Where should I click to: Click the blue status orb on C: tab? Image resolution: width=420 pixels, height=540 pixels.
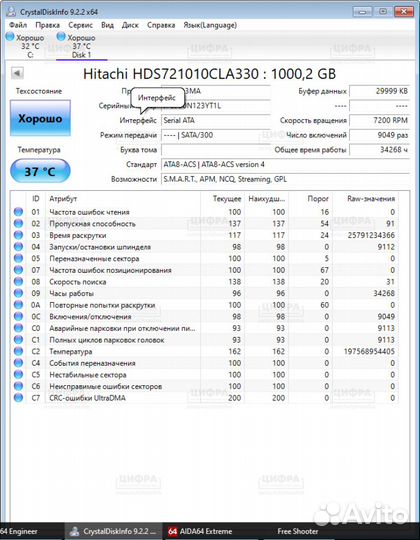tap(10, 37)
